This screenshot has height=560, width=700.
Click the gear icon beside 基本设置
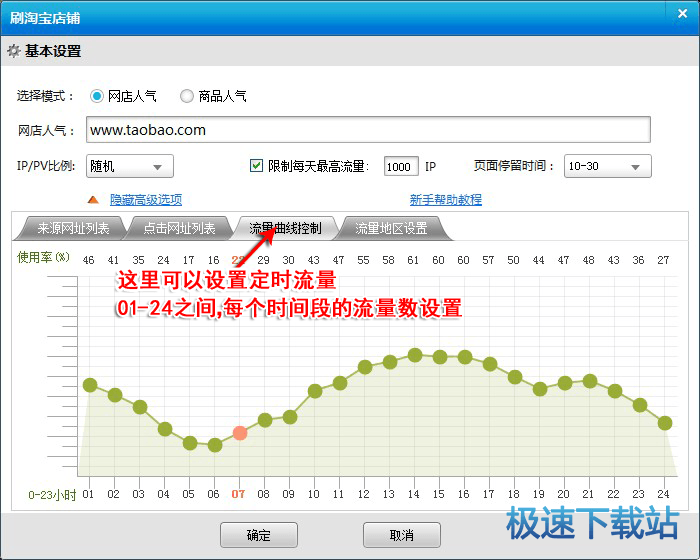pos(13,51)
